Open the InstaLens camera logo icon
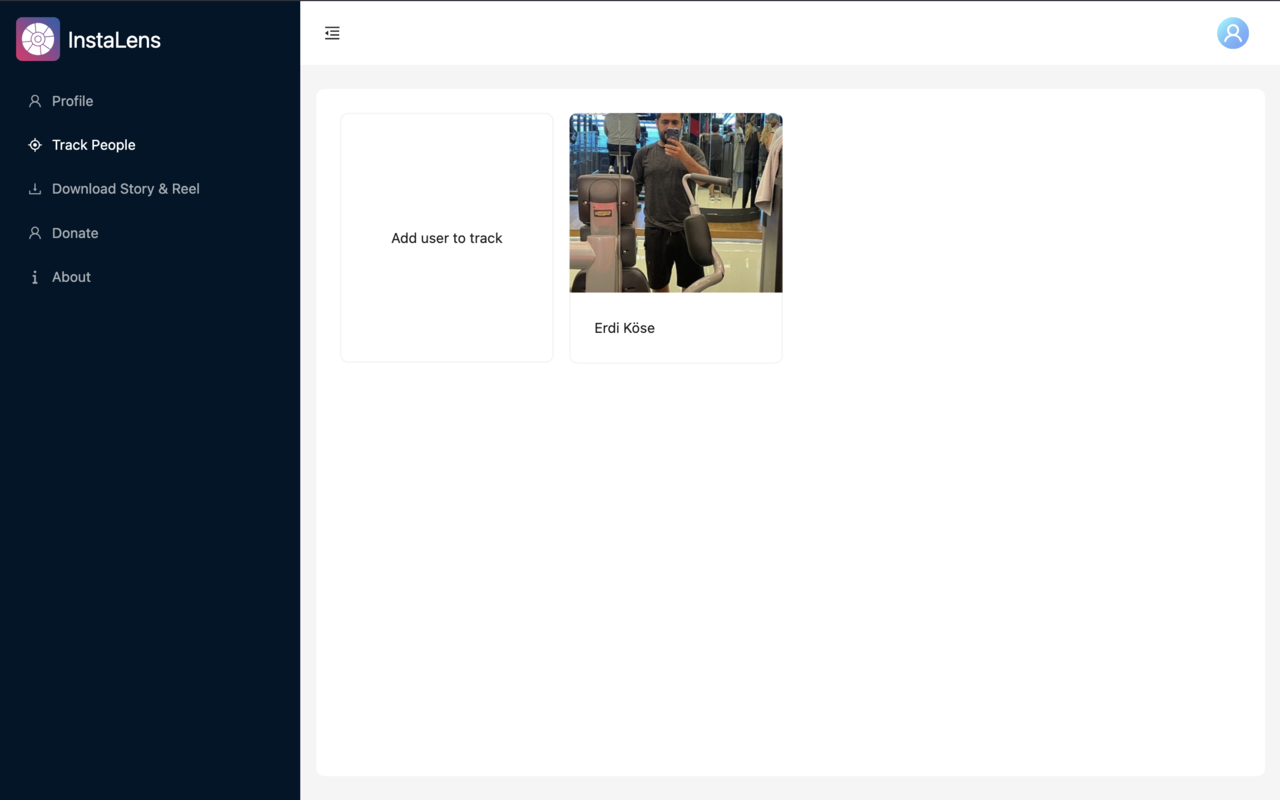Image resolution: width=1280 pixels, height=800 pixels. (37, 39)
